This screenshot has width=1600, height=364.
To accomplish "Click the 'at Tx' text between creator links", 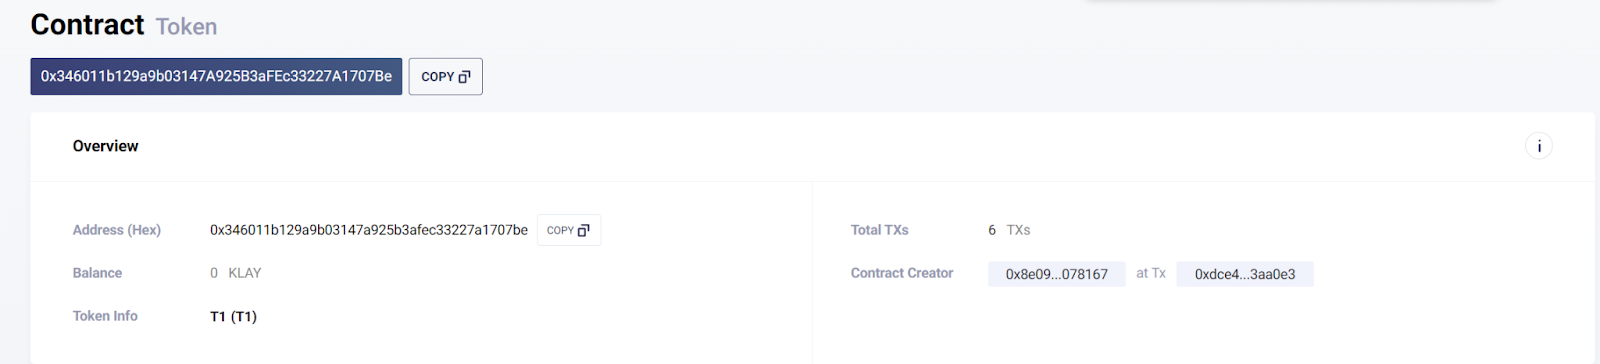I will tap(1151, 273).
